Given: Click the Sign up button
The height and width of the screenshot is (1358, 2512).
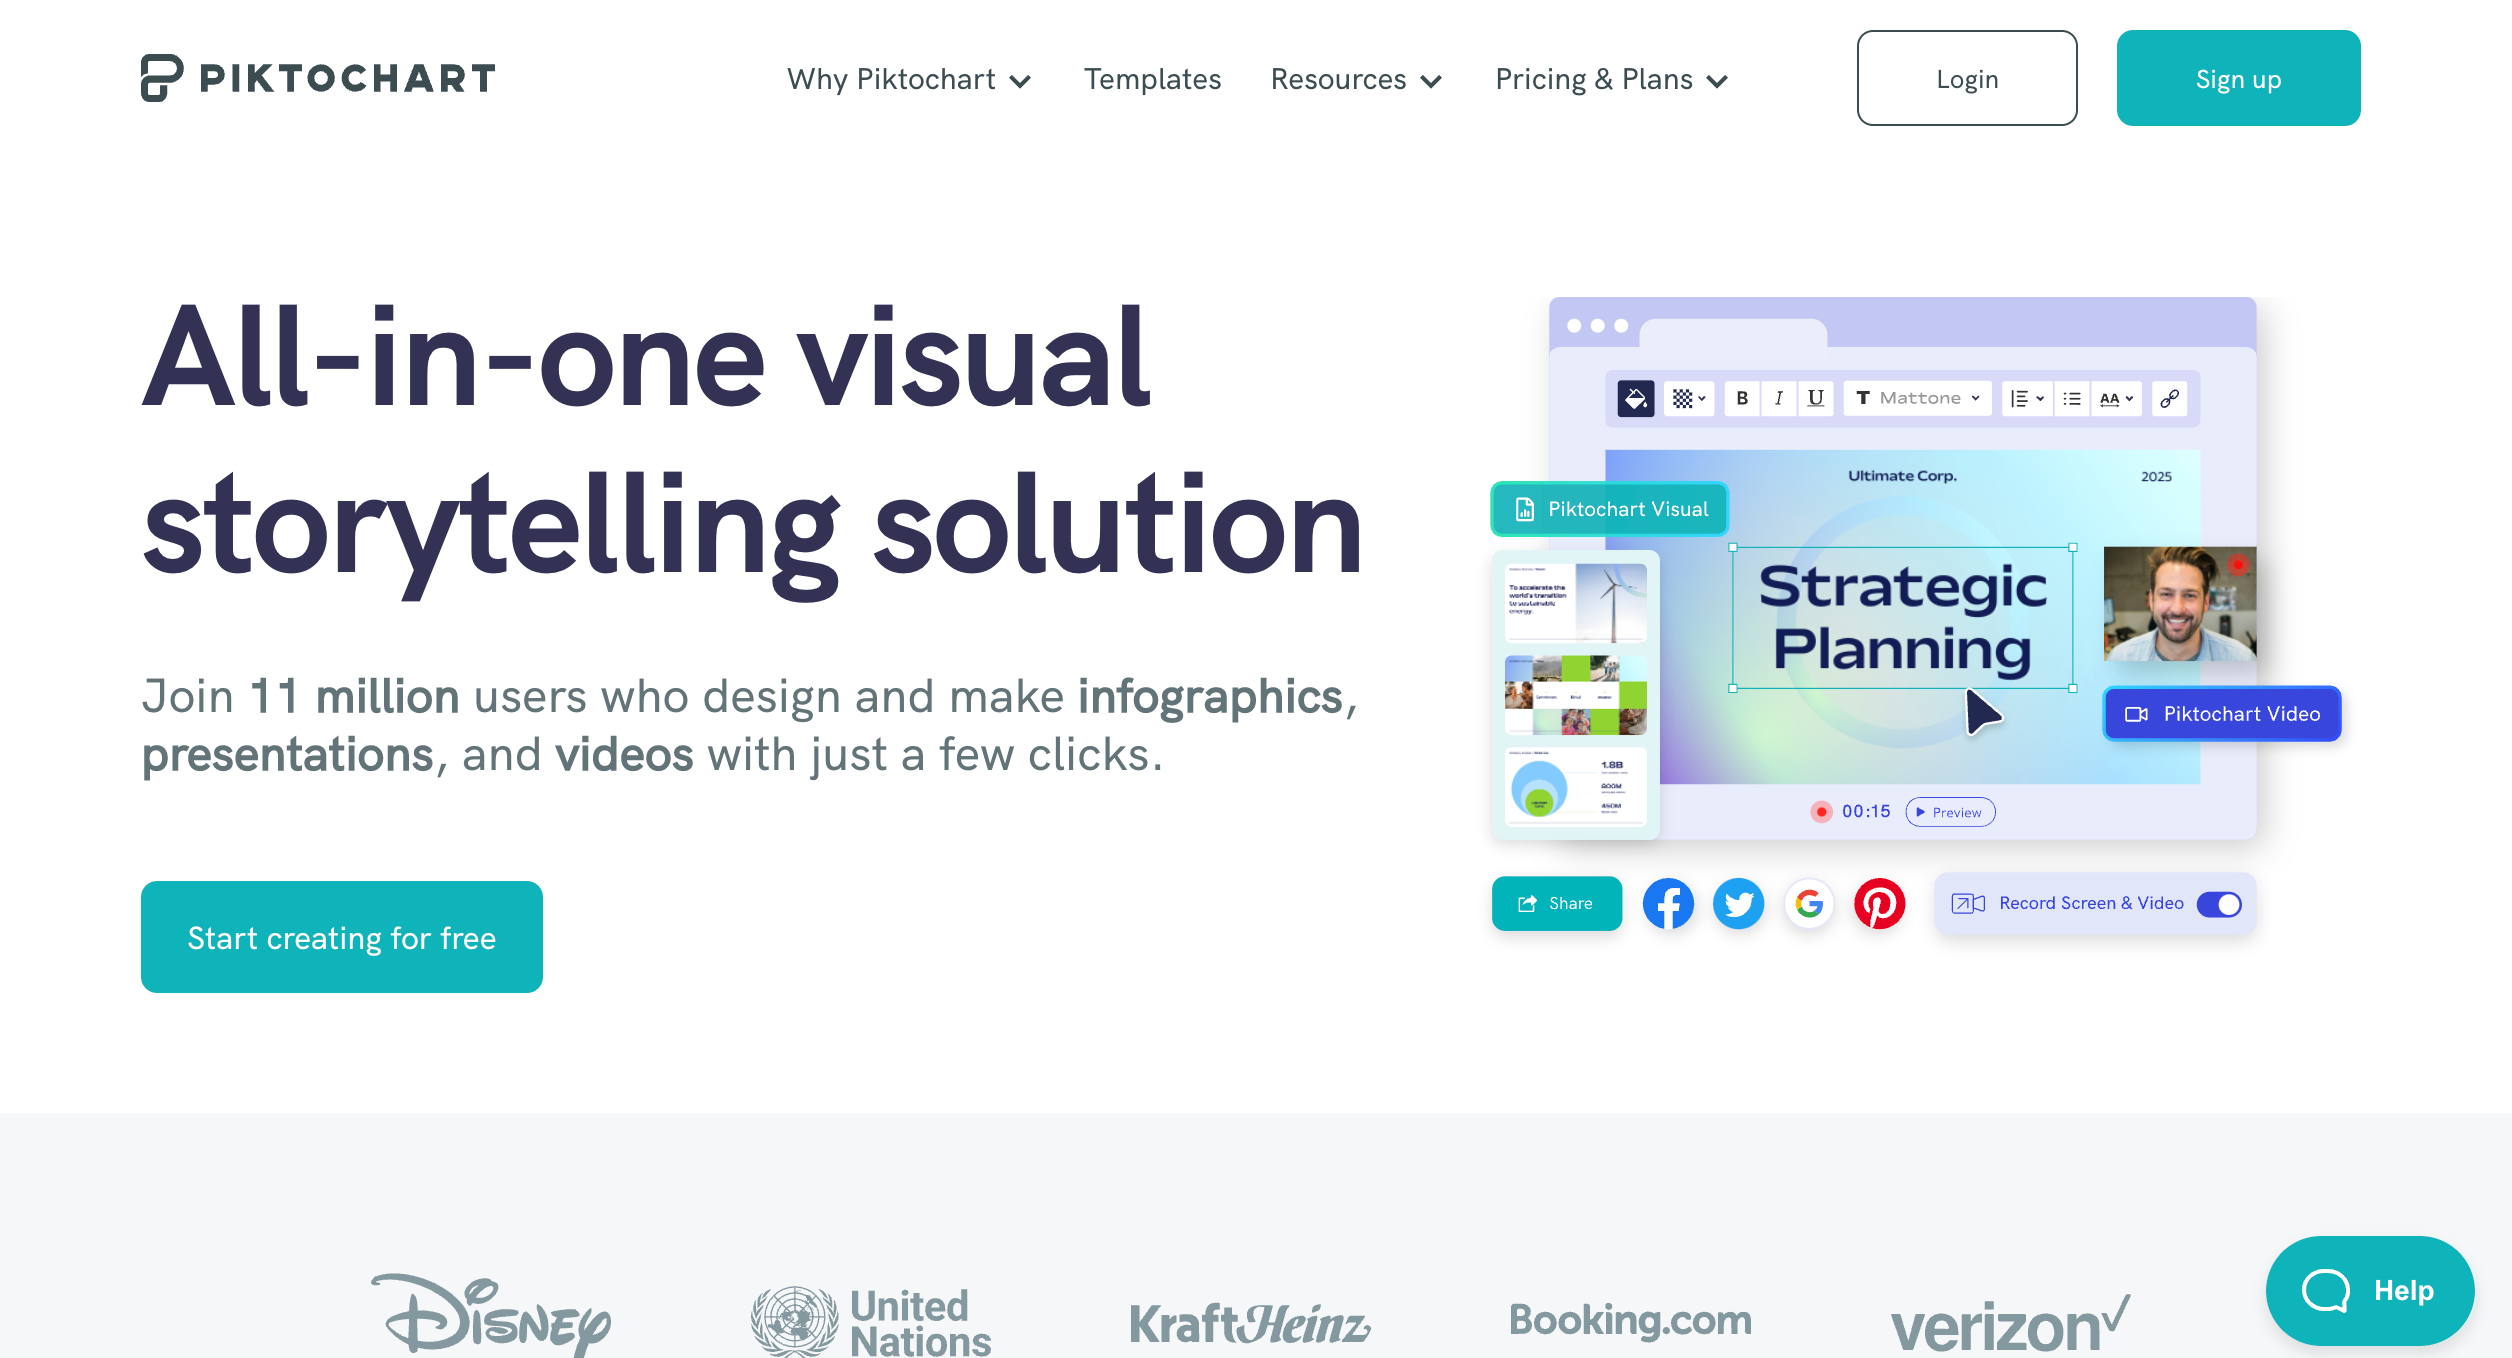Looking at the screenshot, I should pos(2238,79).
